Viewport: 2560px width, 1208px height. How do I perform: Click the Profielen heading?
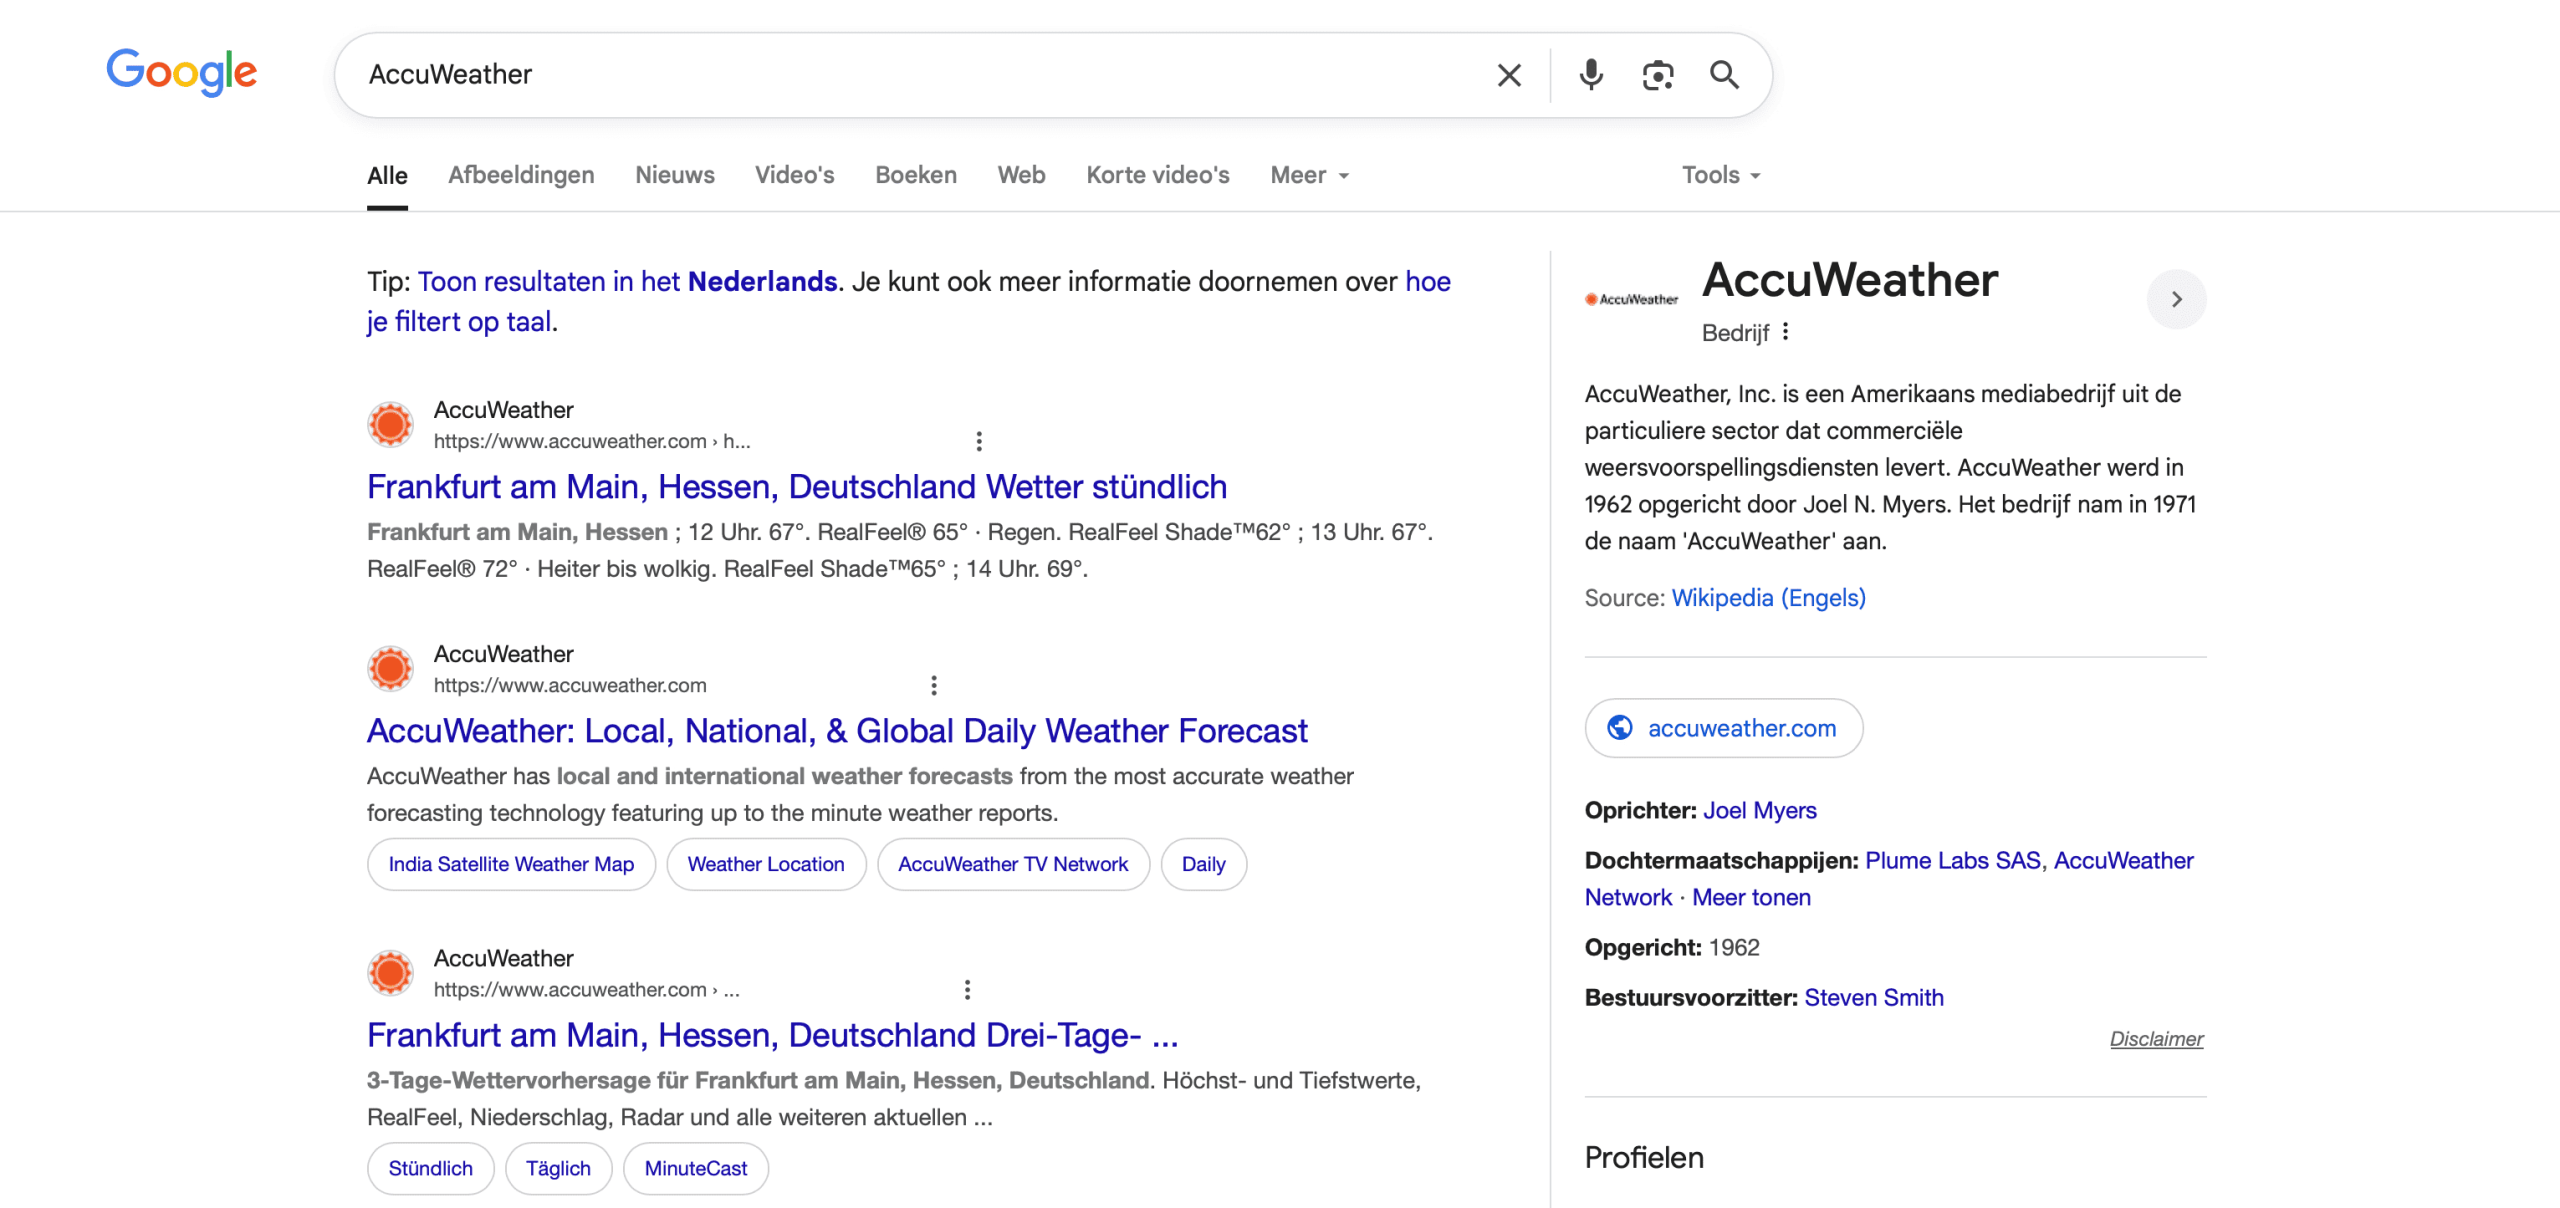tap(1644, 1158)
